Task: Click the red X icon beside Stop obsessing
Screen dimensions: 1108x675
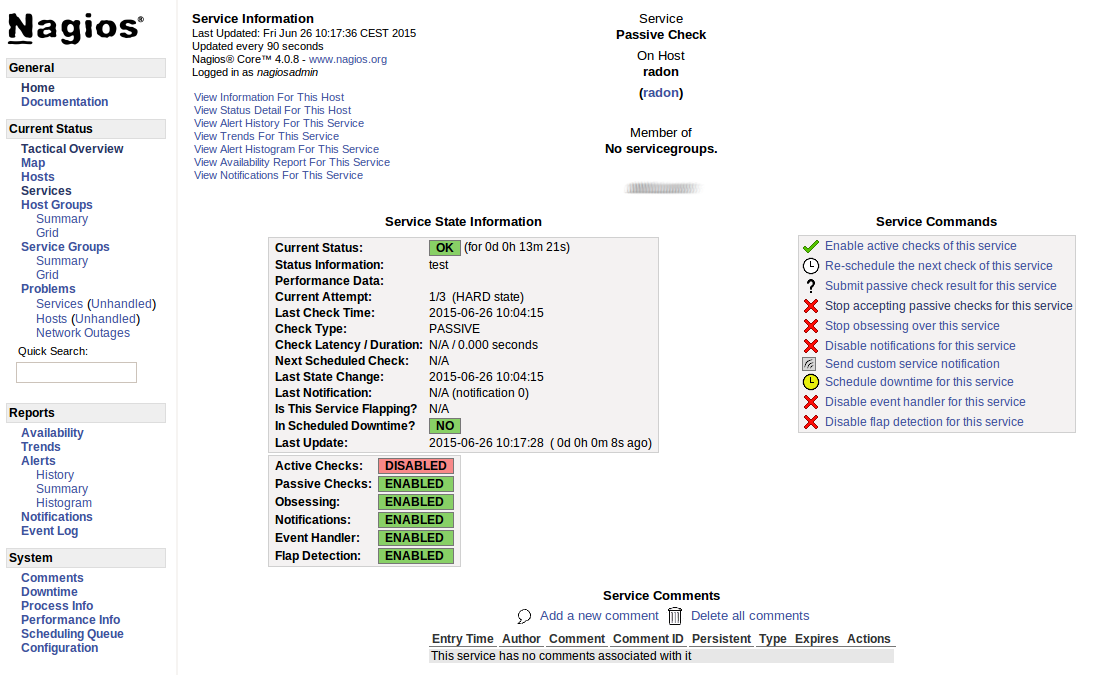Action: 811,326
